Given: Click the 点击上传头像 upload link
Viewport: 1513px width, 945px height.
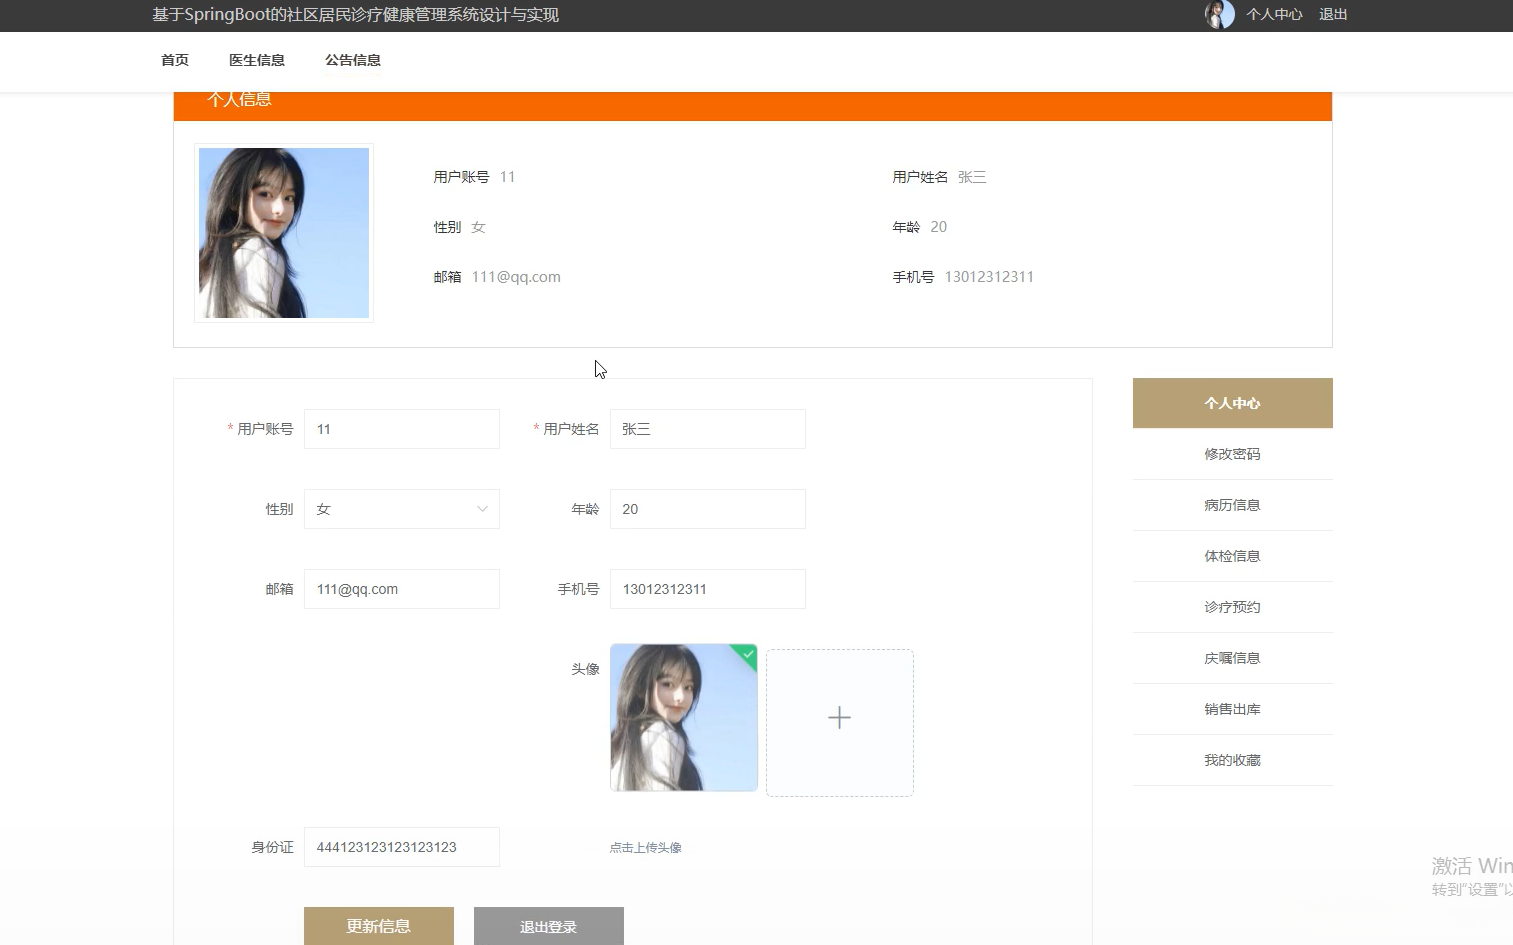Looking at the screenshot, I should pyautogui.click(x=645, y=847).
